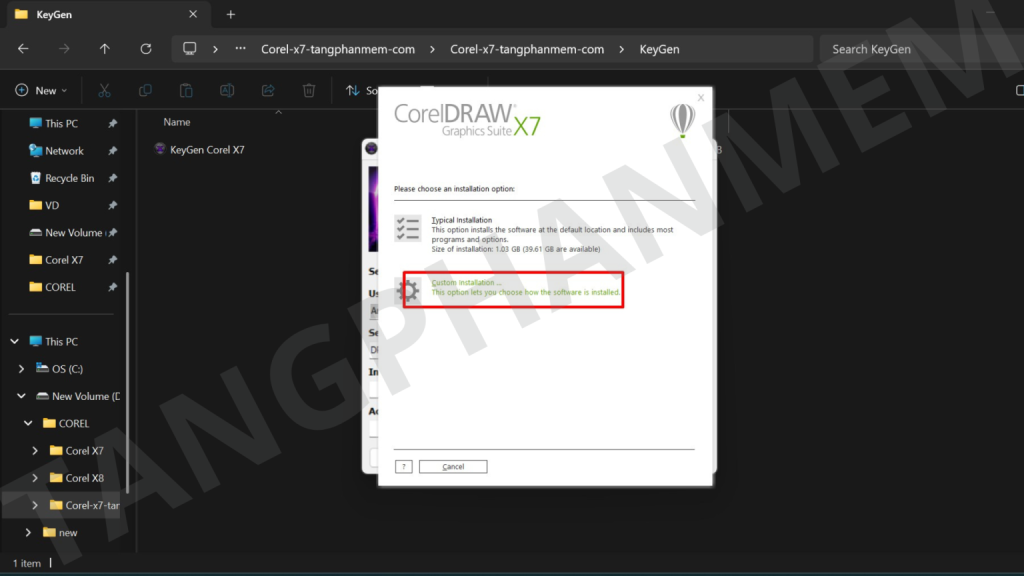The image size is (1024, 576).
Task: Click the Paste icon in Explorer toolbar
Action: tap(186, 90)
